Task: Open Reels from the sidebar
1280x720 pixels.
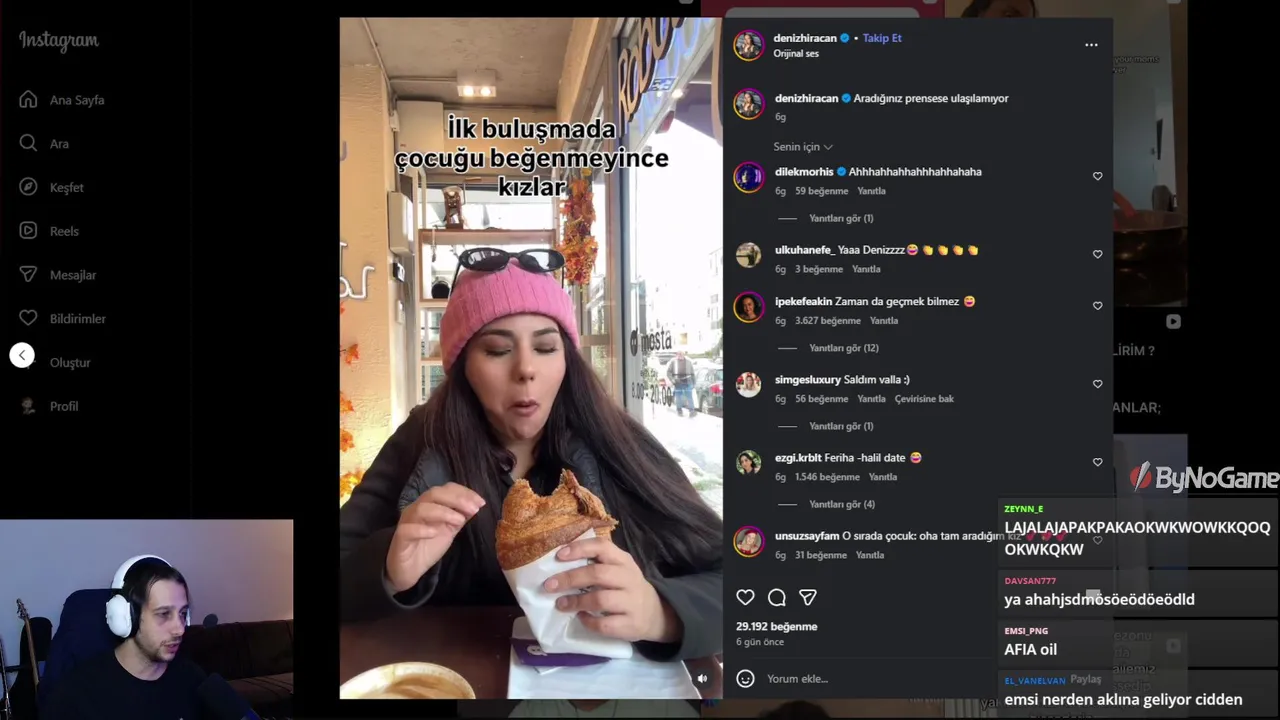Action: [x=64, y=231]
